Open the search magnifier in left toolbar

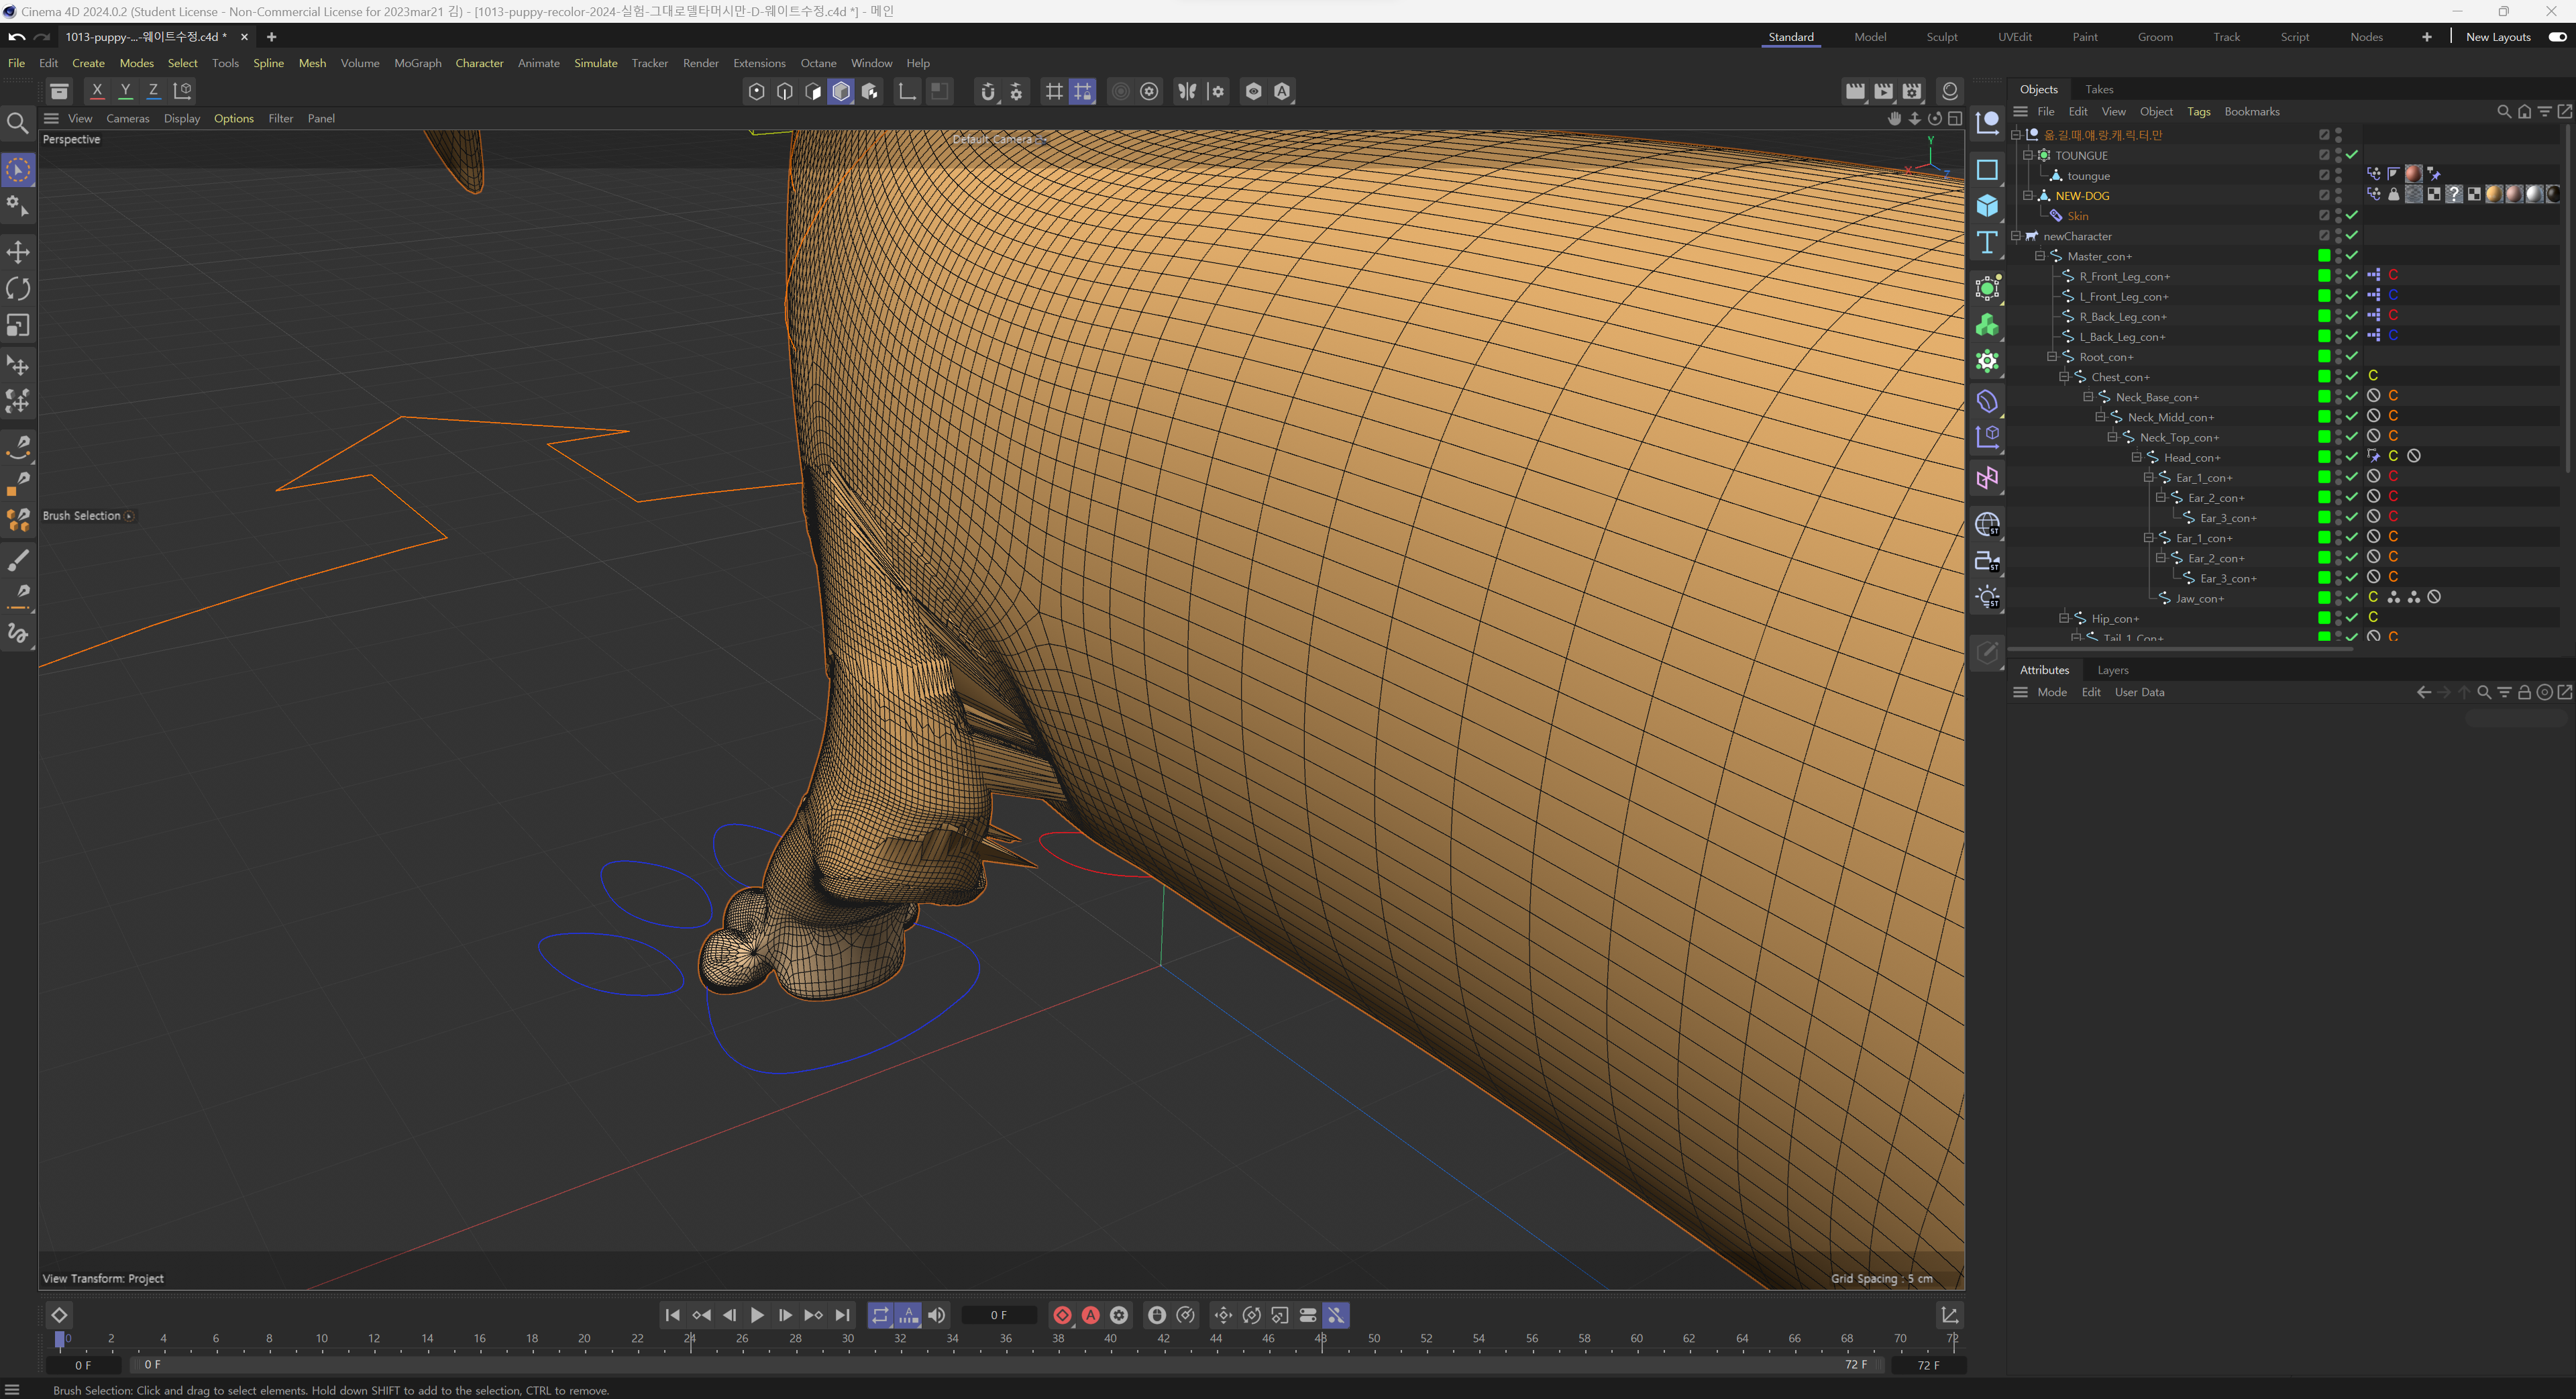click(x=18, y=123)
